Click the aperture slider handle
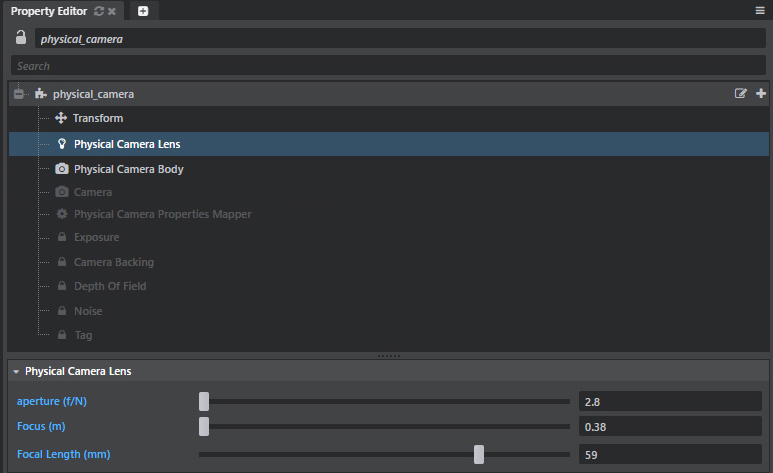This screenshot has height=473, width=773. (204, 401)
